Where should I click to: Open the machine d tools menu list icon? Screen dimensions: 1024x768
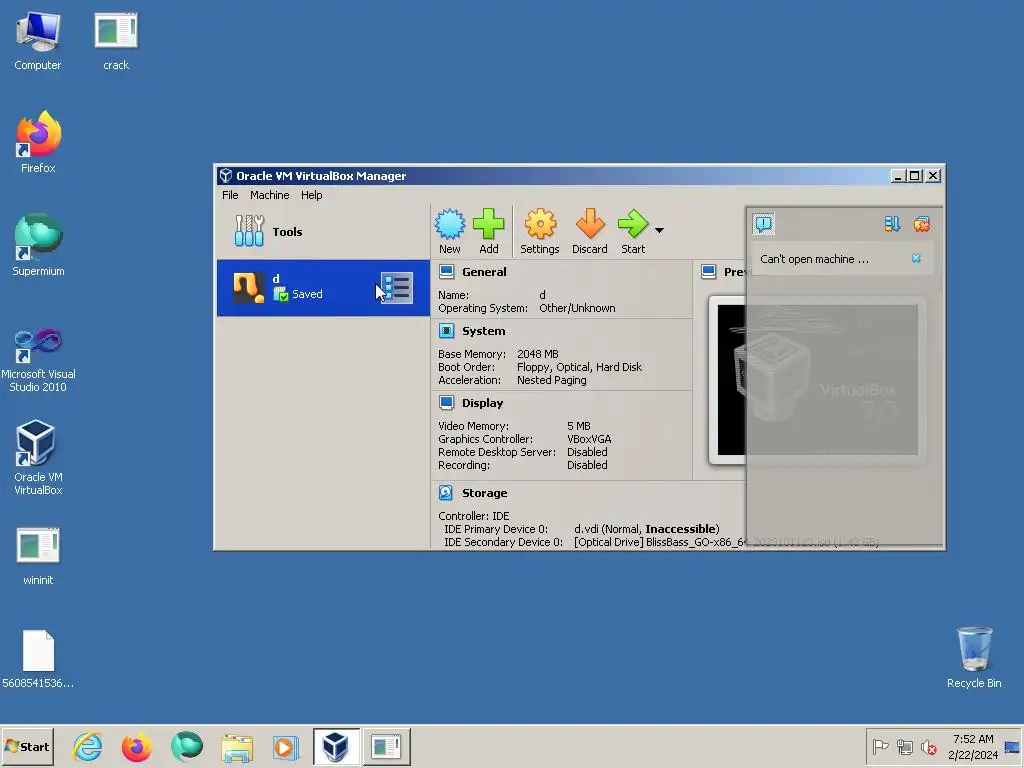pyautogui.click(x=396, y=288)
